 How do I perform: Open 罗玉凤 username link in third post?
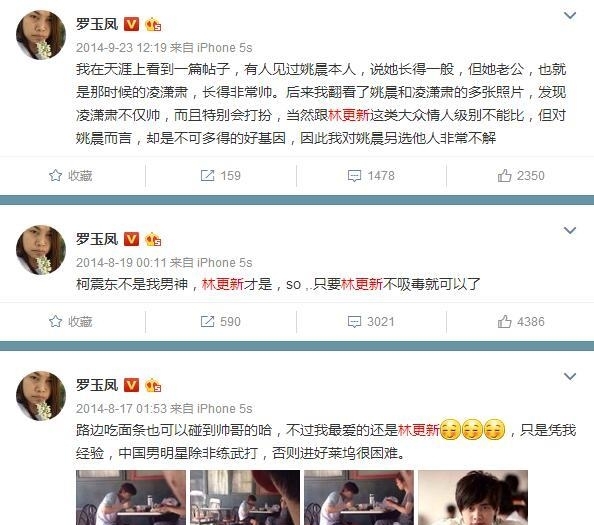[x=97, y=385]
